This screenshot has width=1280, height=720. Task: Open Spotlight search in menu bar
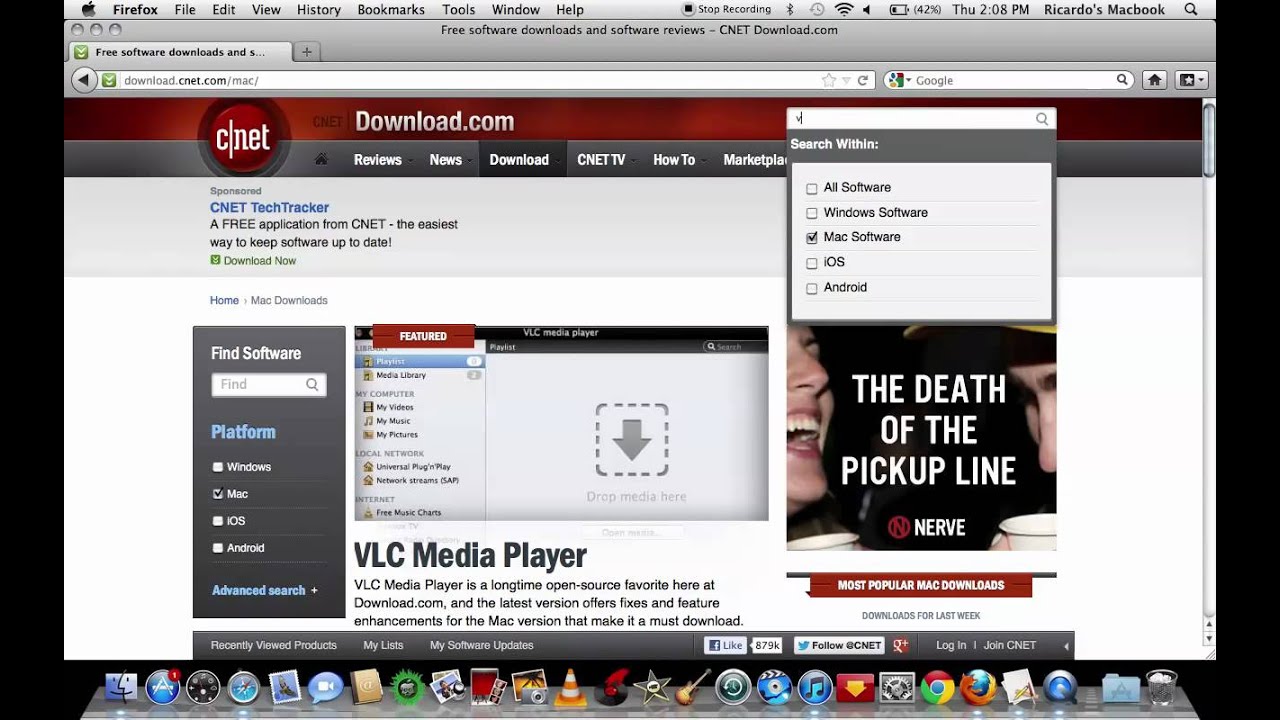1191,9
